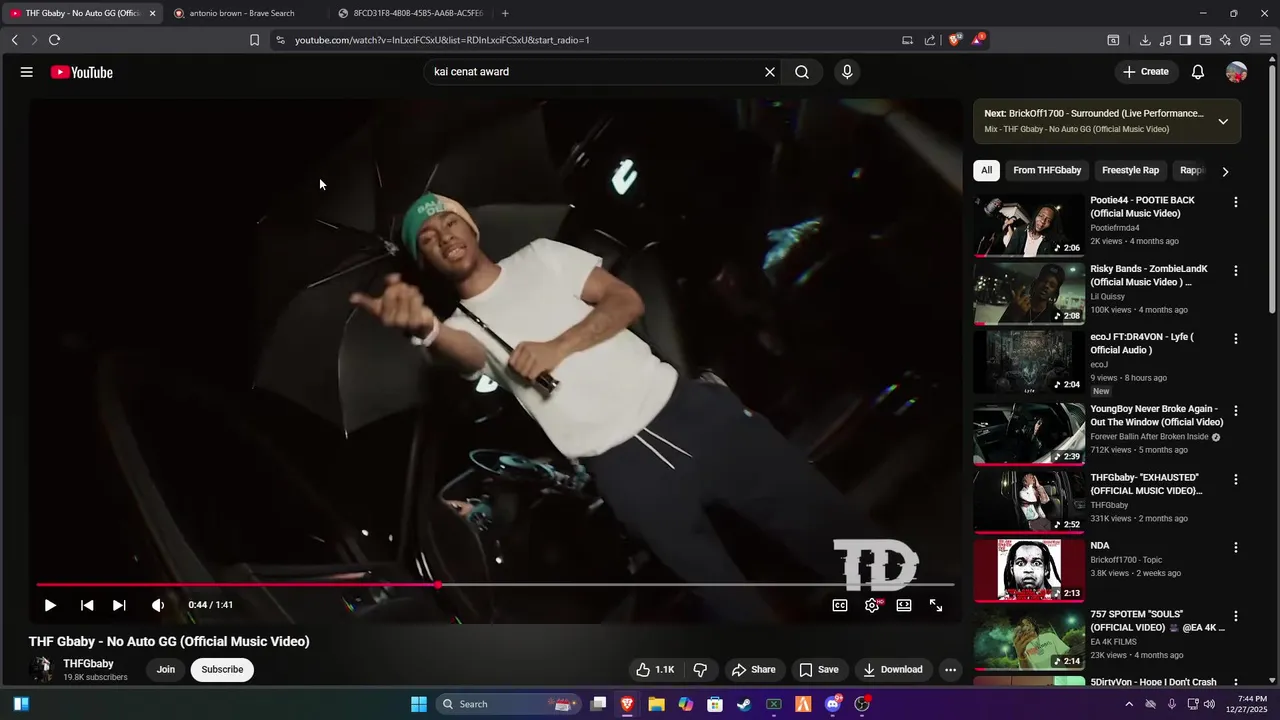Screen dimensions: 1280x720
Task: Select the From THFGbaby chip
Action: (x=1047, y=170)
